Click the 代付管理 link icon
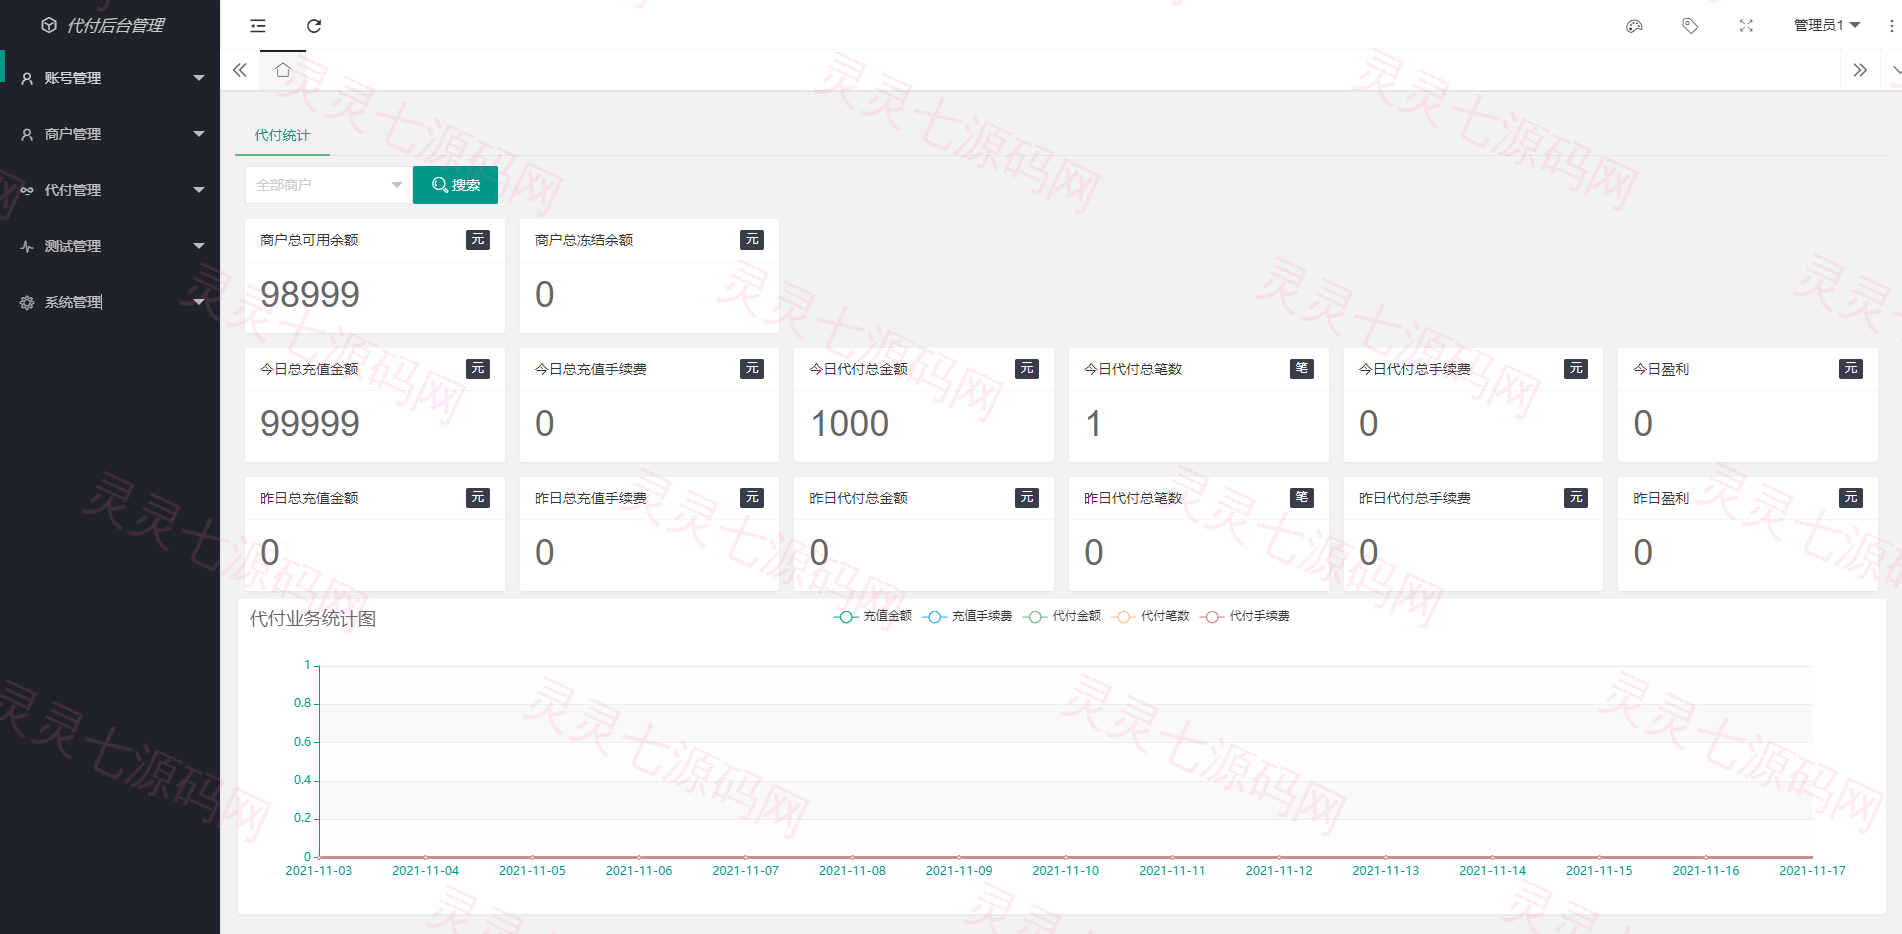The image size is (1902, 934). click(27, 190)
